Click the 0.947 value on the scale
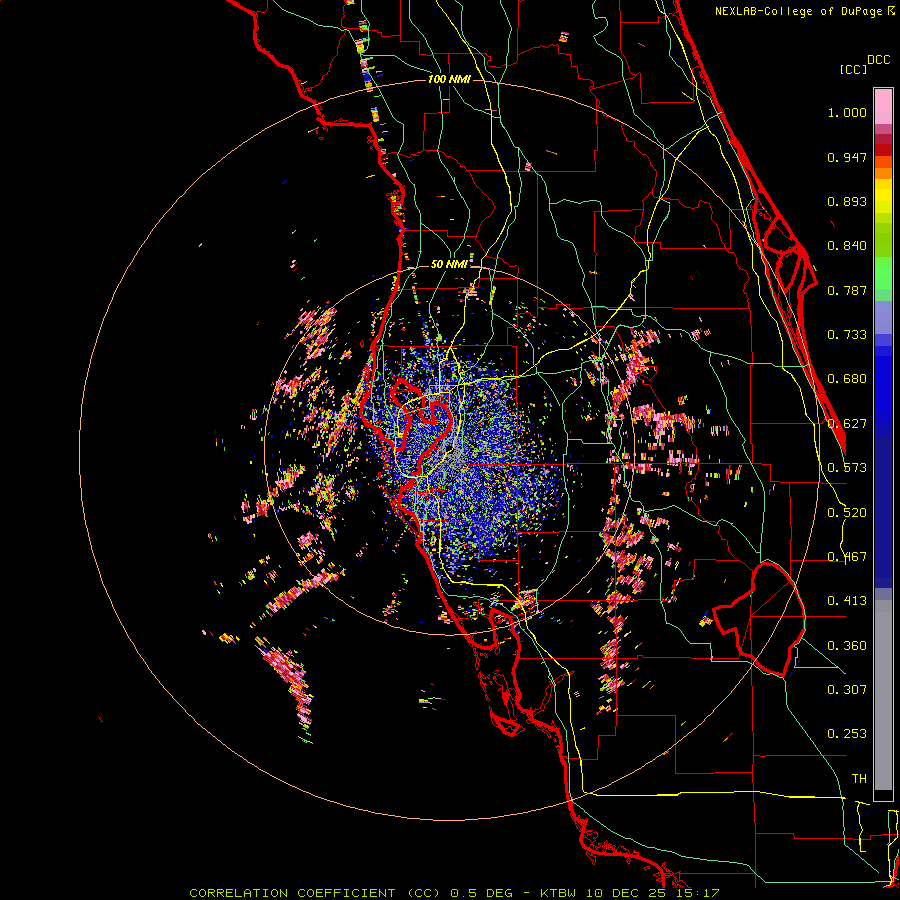 847,157
